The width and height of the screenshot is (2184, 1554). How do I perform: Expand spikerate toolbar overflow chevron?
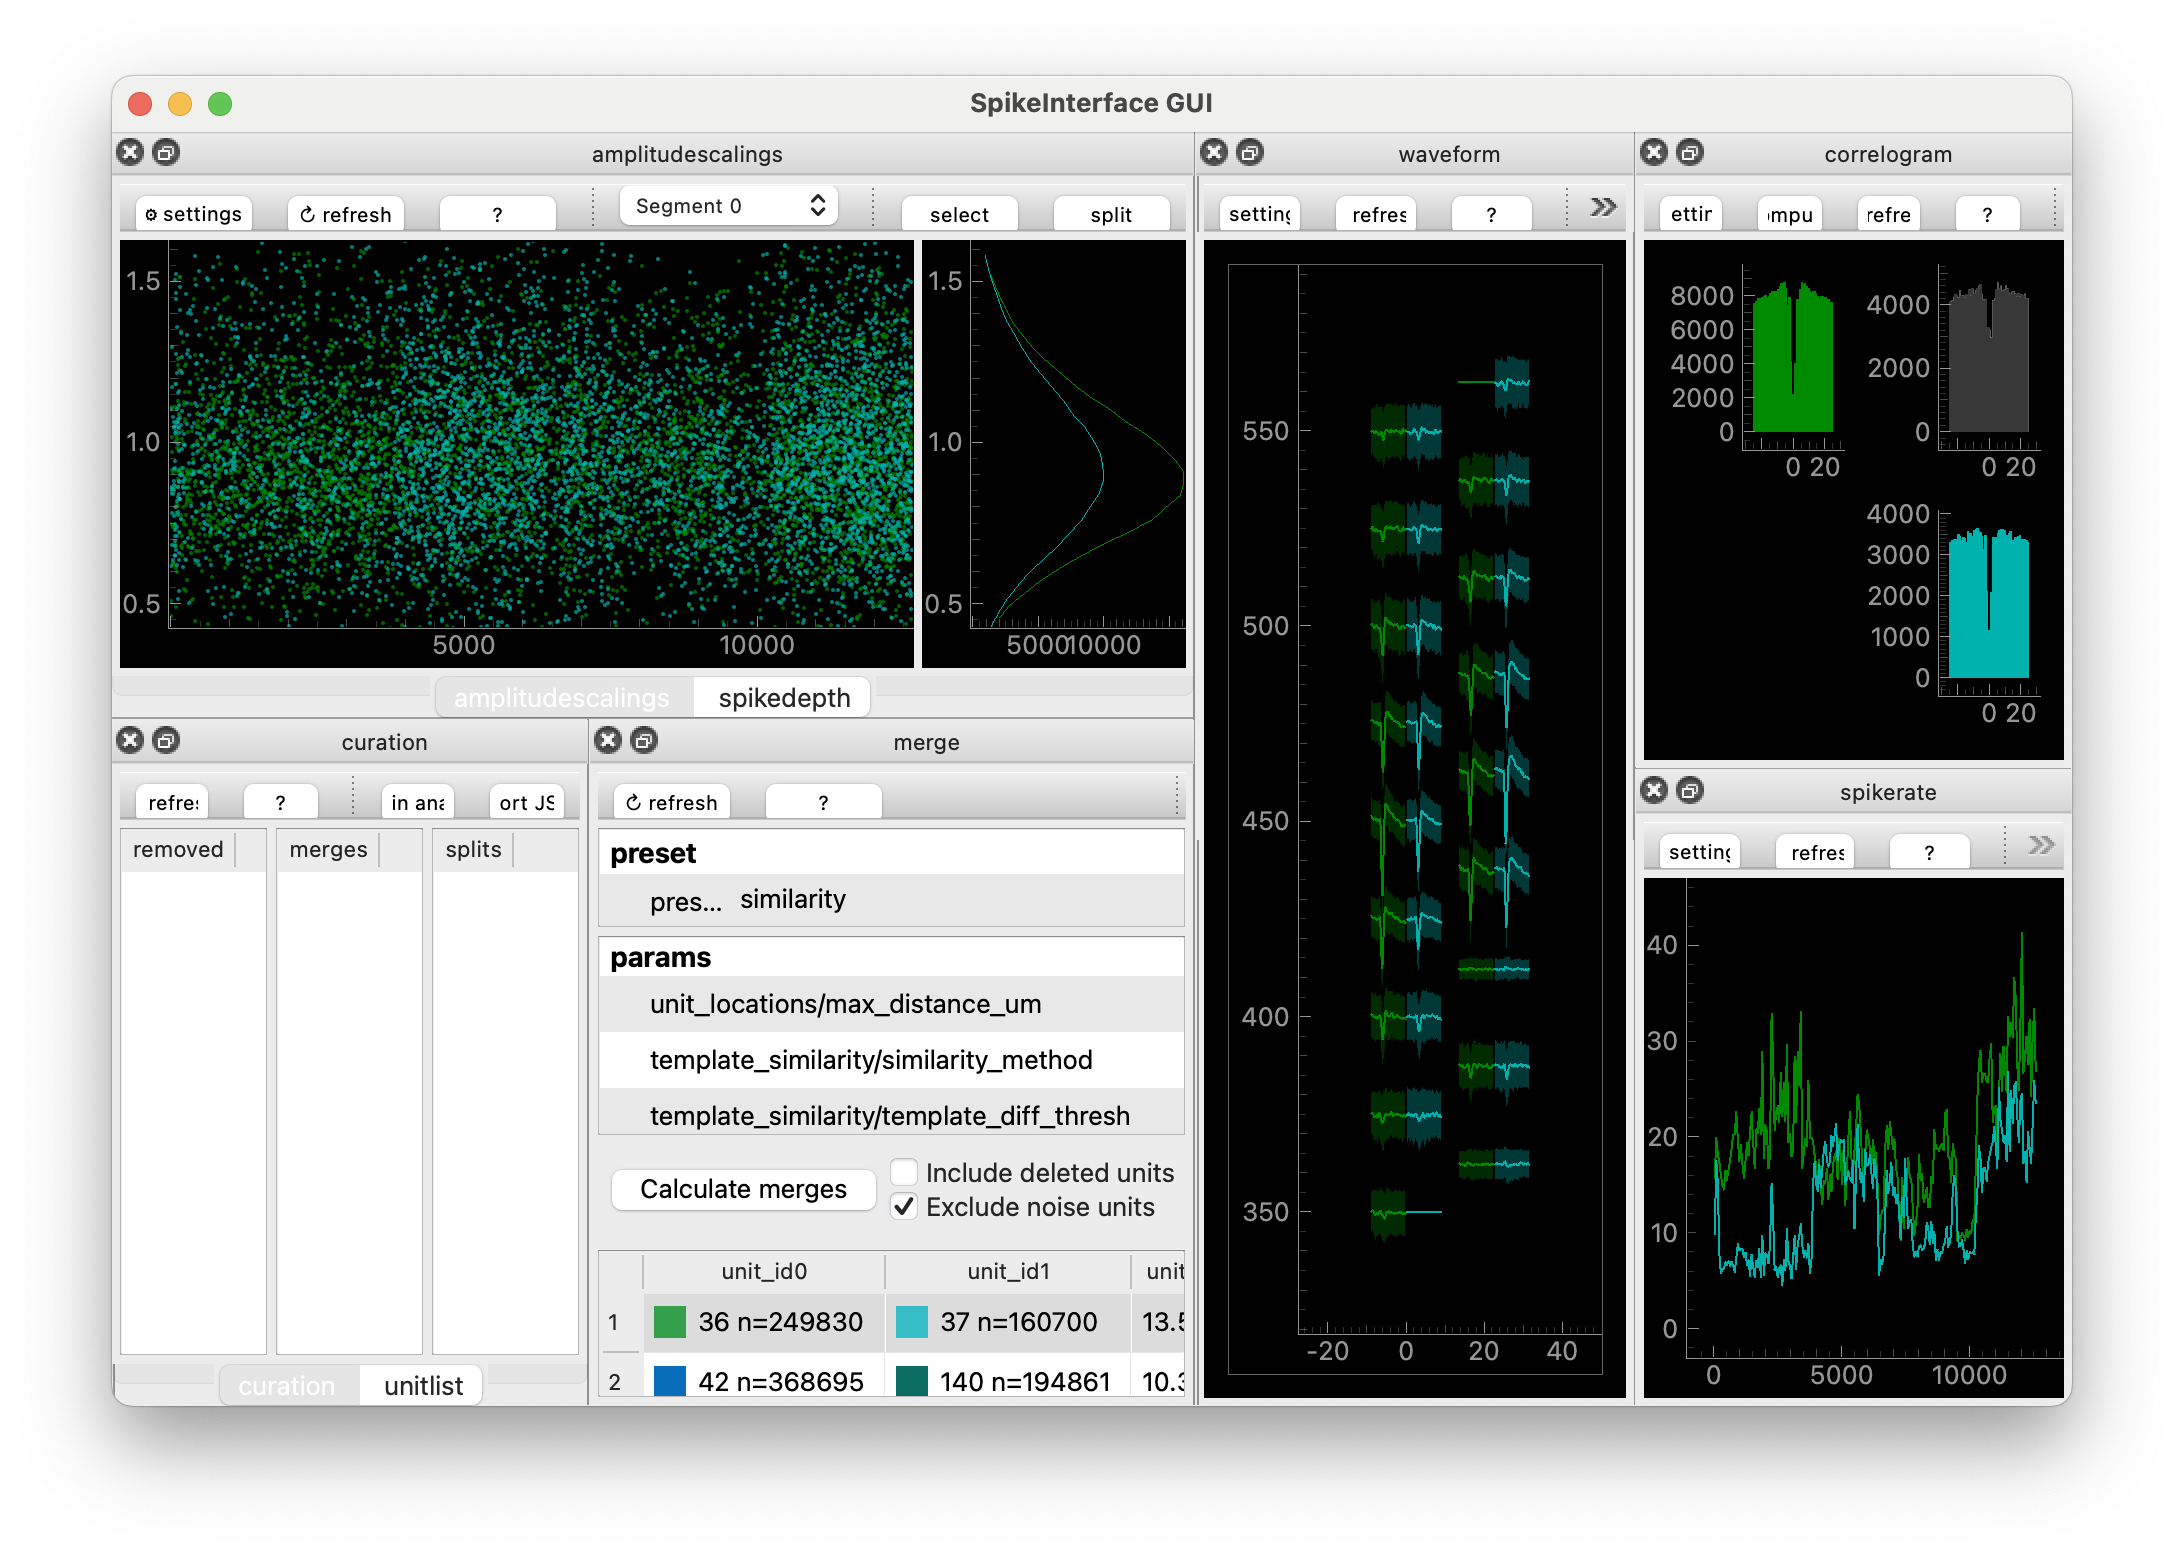click(2041, 845)
